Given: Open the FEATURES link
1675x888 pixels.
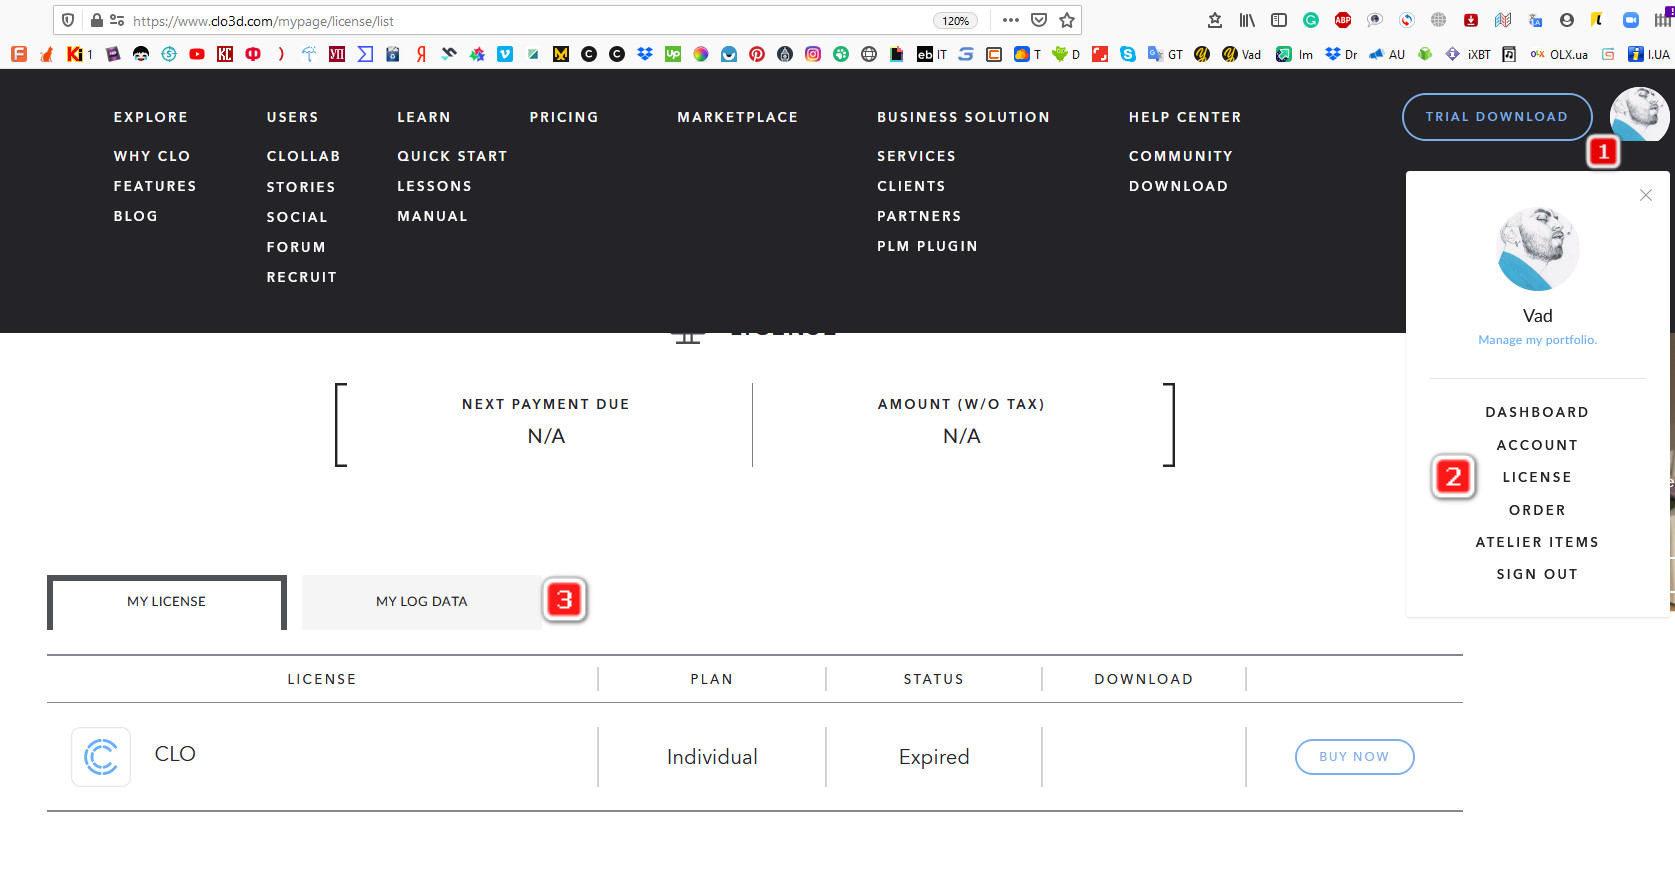Looking at the screenshot, I should click(x=155, y=186).
